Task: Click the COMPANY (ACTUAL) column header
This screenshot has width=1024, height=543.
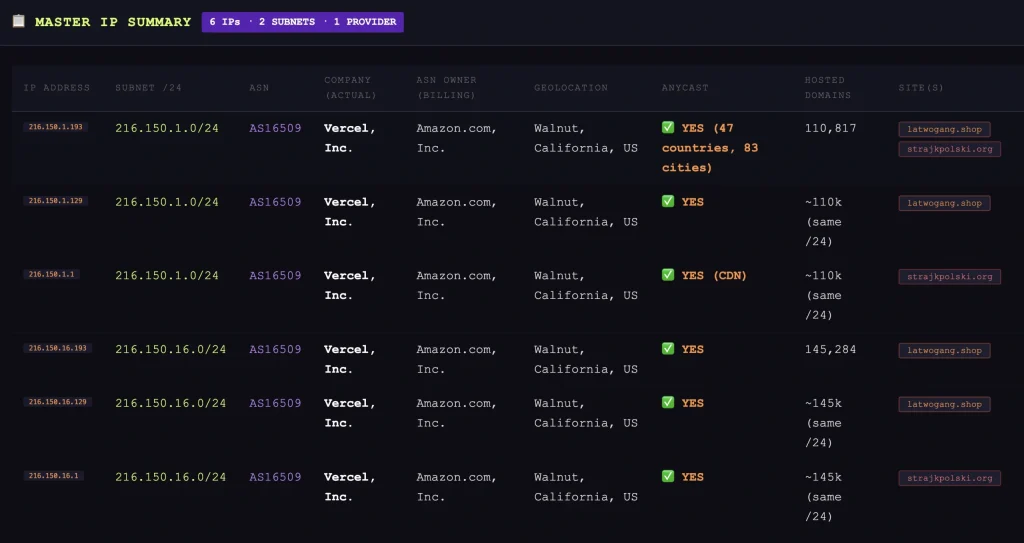Action: click(351, 88)
